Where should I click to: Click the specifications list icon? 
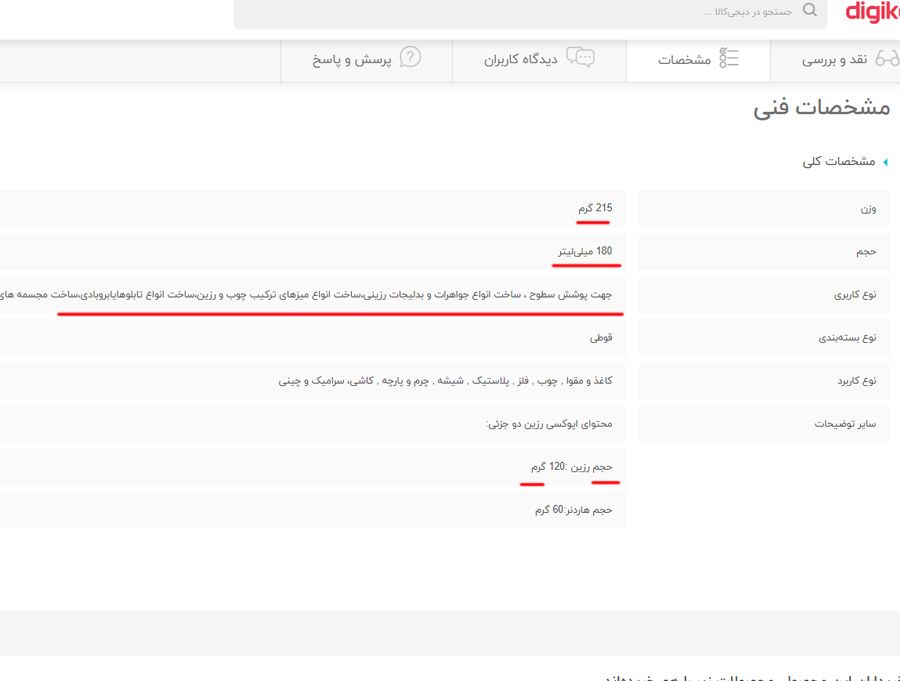(x=729, y=58)
